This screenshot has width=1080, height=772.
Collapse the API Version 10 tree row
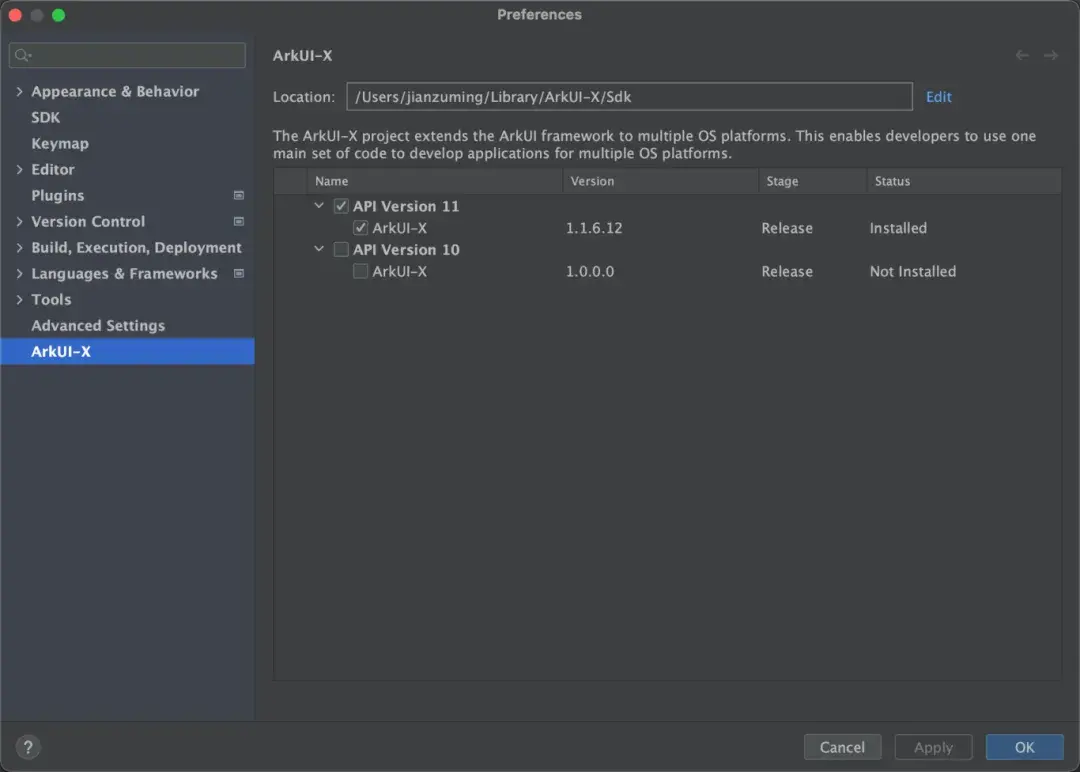pyautogui.click(x=319, y=250)
